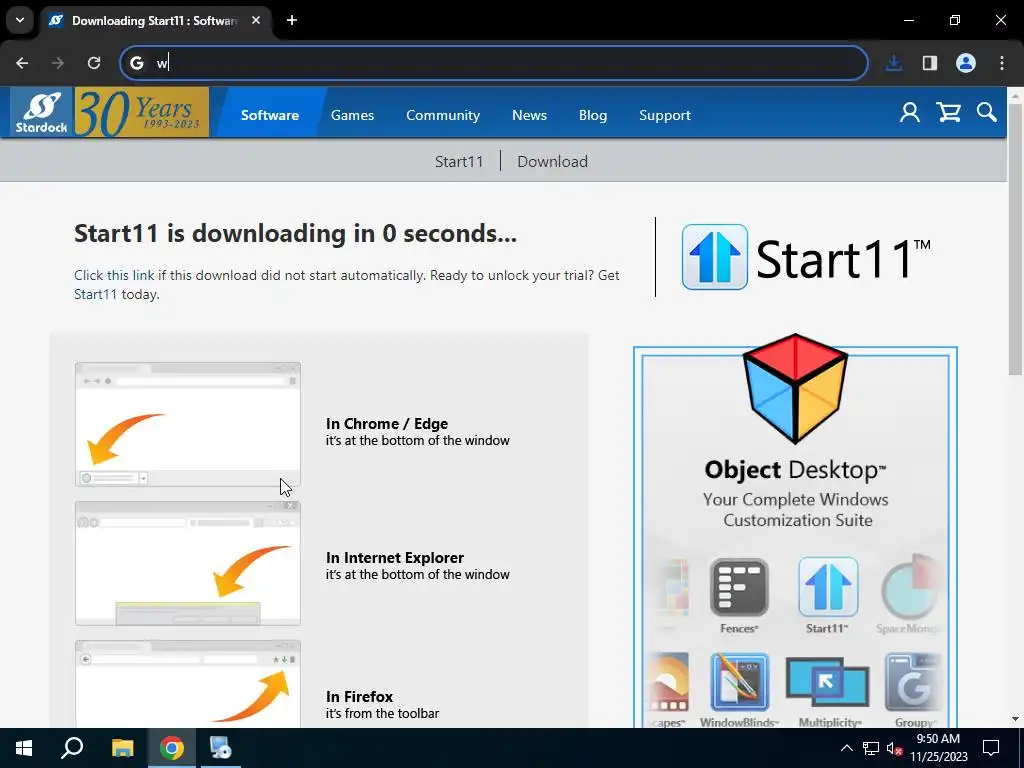Open the Blog nav item
This screenshot has height=768, width=1024.
(x=592, y=115)
